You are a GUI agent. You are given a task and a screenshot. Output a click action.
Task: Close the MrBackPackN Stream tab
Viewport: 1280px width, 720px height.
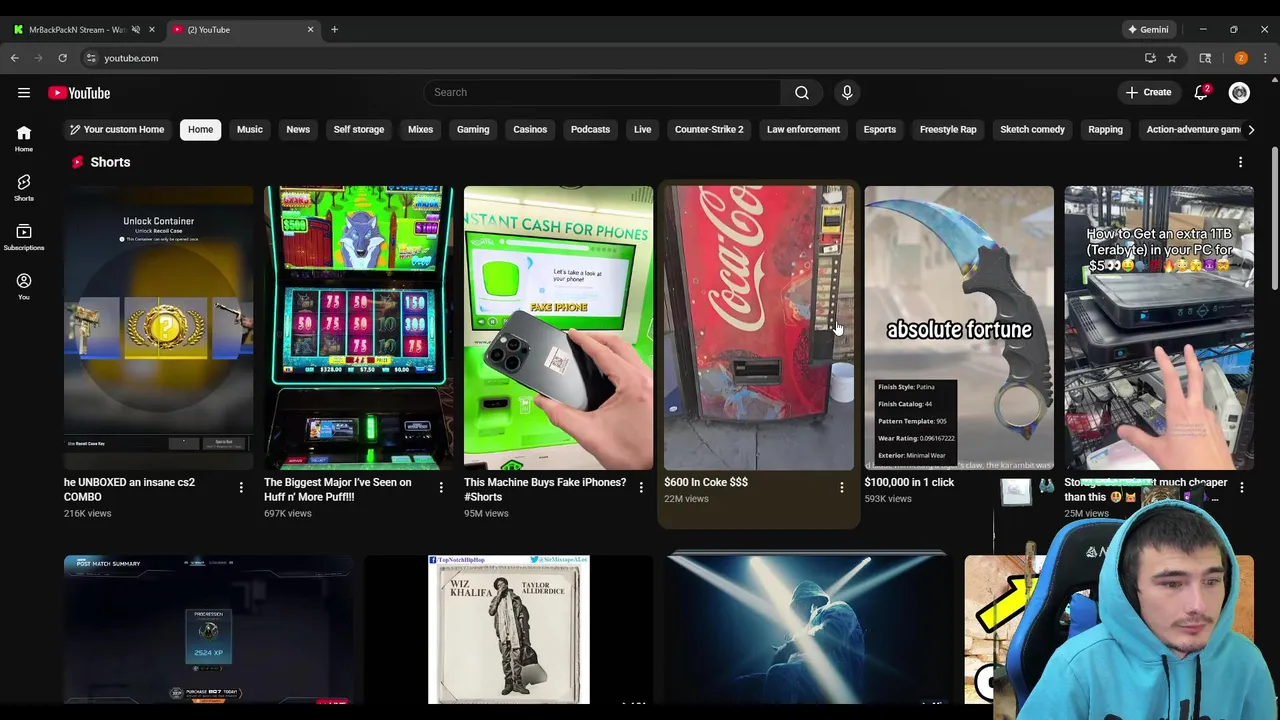[x=152, y=29]
